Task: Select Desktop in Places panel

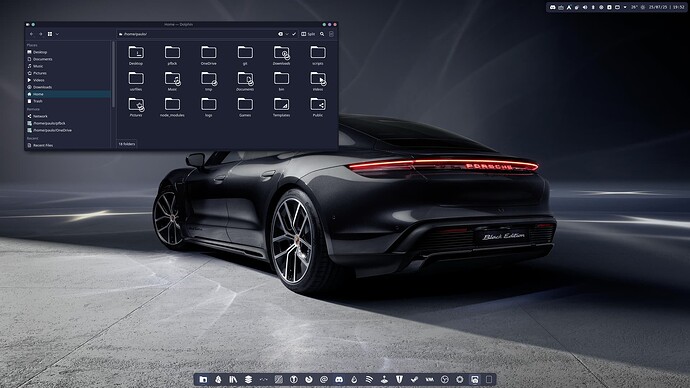Action: pyautogui.click(x=68, y=52)
